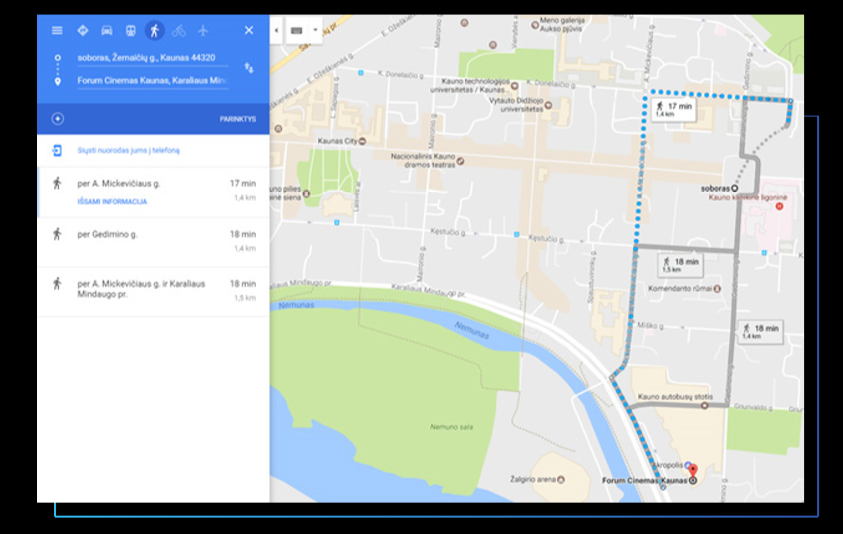Select route per A. Mickevičiaus g. ir Karaliaus Mindaugo pr.
This screenshot has height=534, width=843.
tap(153, 292)
